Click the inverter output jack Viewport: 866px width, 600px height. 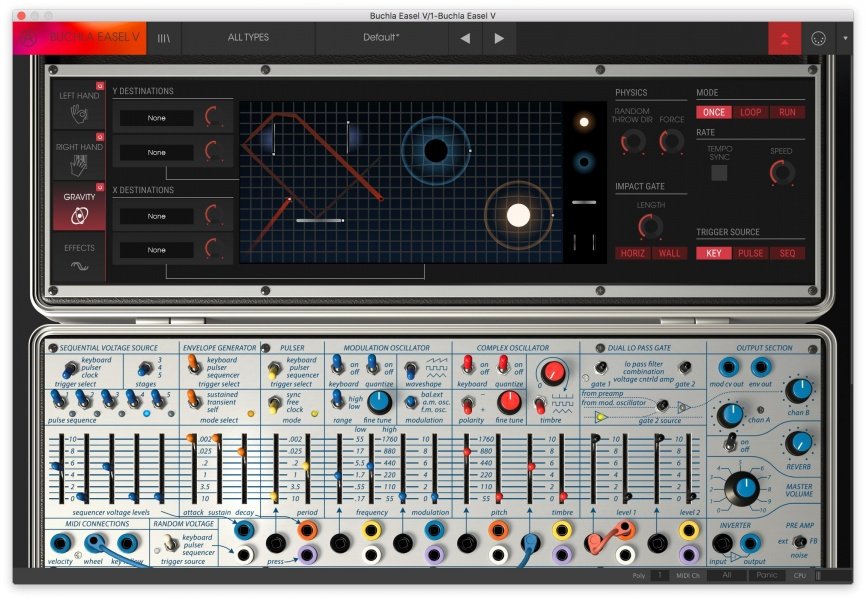[x=750, y=544]
